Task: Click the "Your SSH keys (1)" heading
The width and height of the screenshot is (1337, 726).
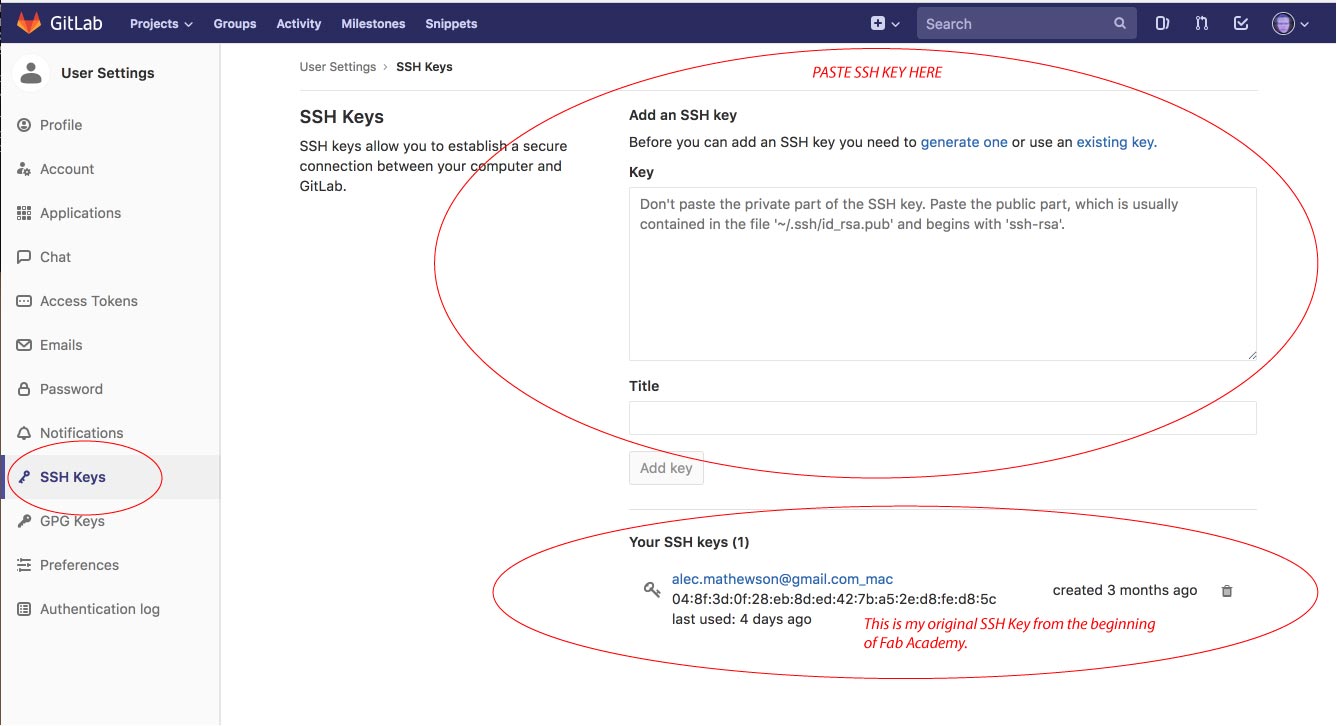Action: tap(689, 542)
